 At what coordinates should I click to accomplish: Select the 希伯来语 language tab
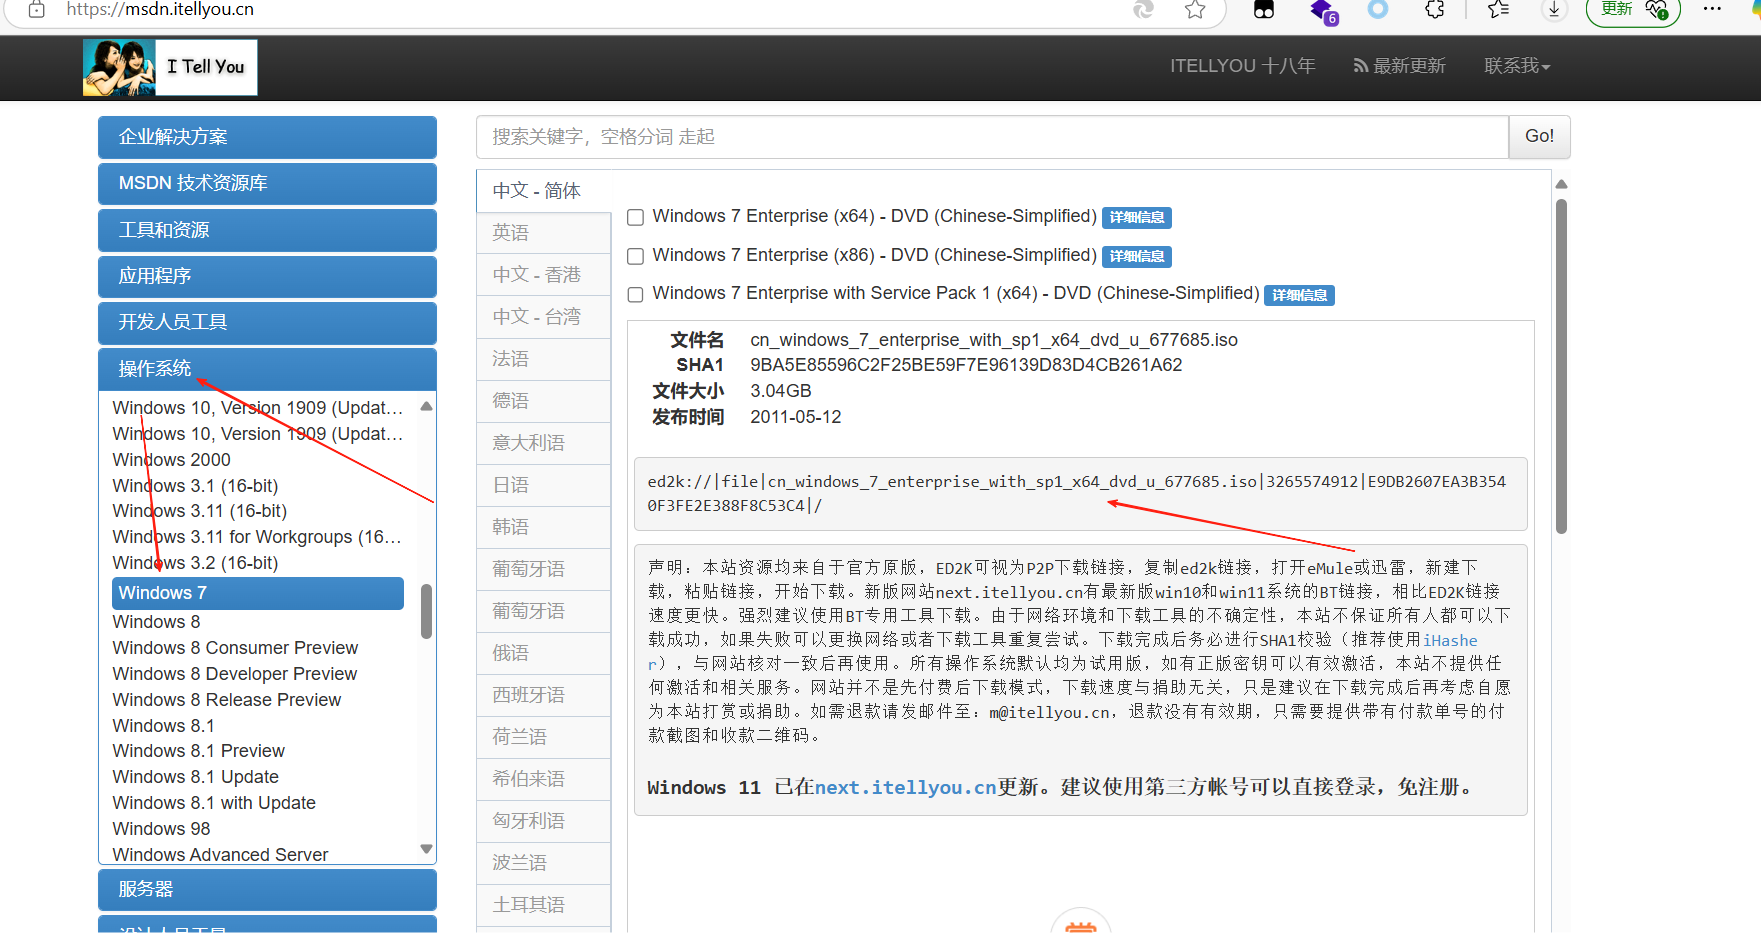tap(544, 779)
